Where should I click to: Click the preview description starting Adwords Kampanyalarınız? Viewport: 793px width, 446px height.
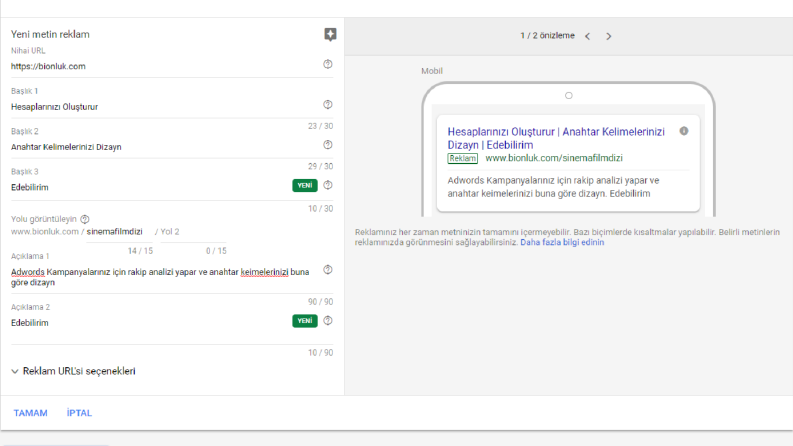tap(554, 187)
